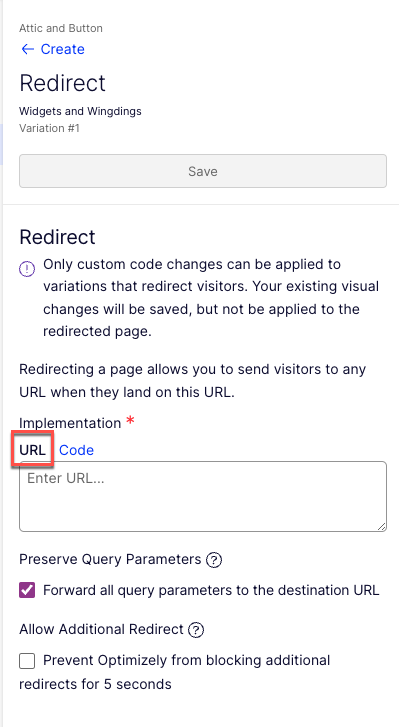Open Allow Additional Redirect help tooltip icon
This screenshot has height=727, width=399.
click(196, 630)
